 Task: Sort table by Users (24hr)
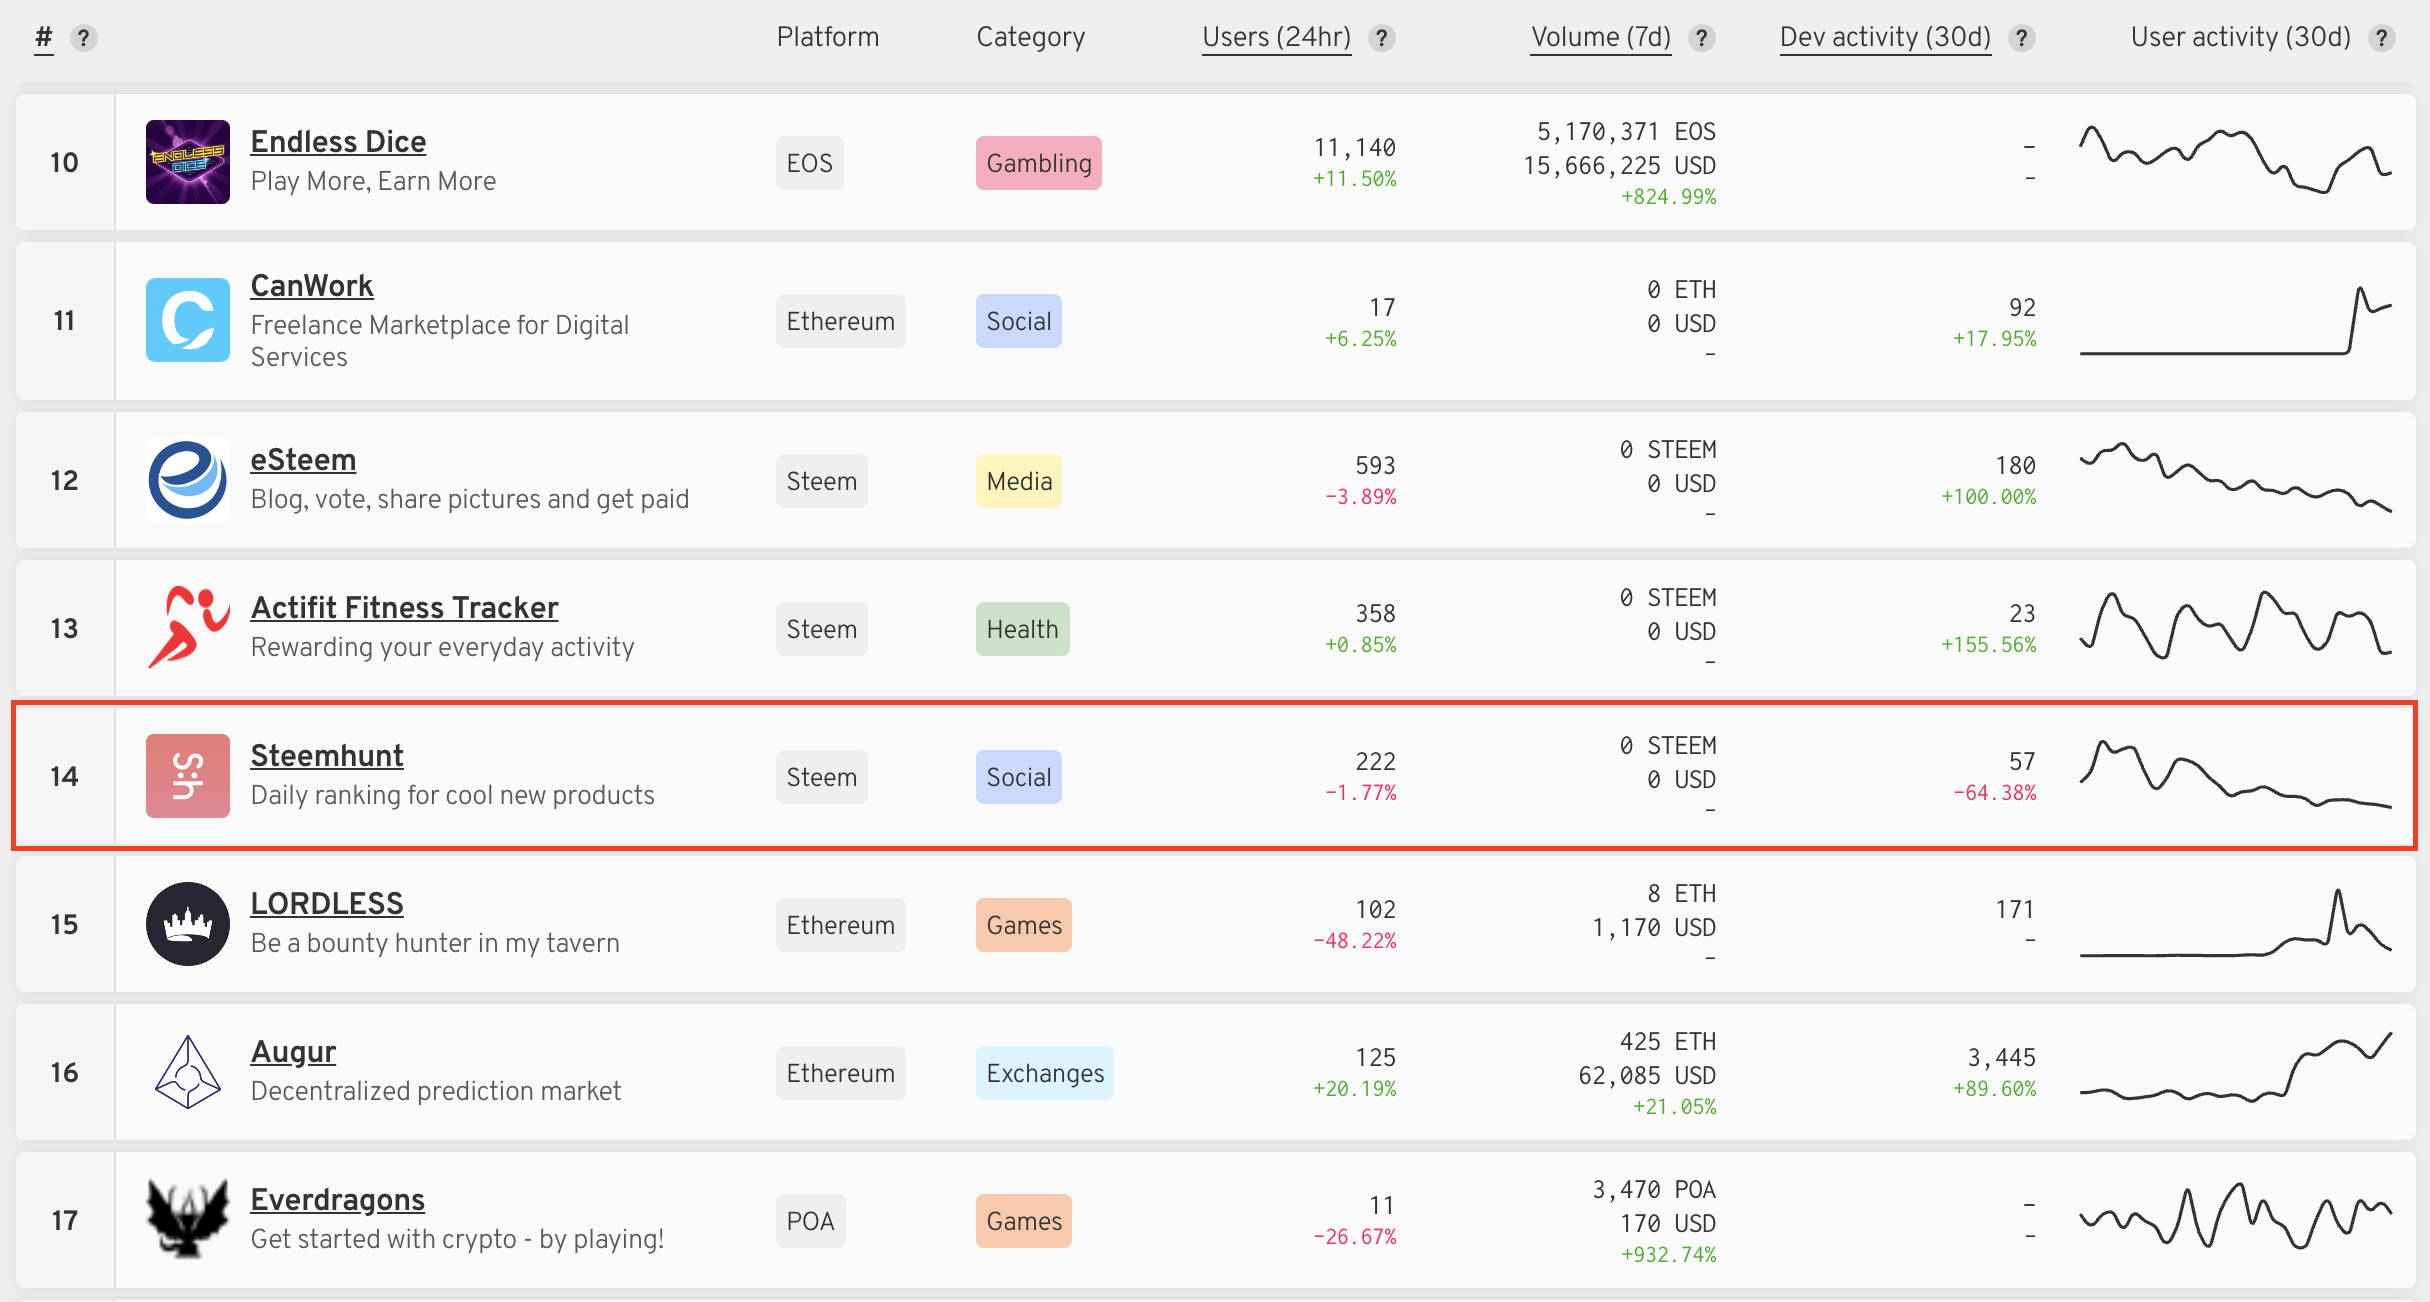pos(1276,38)
